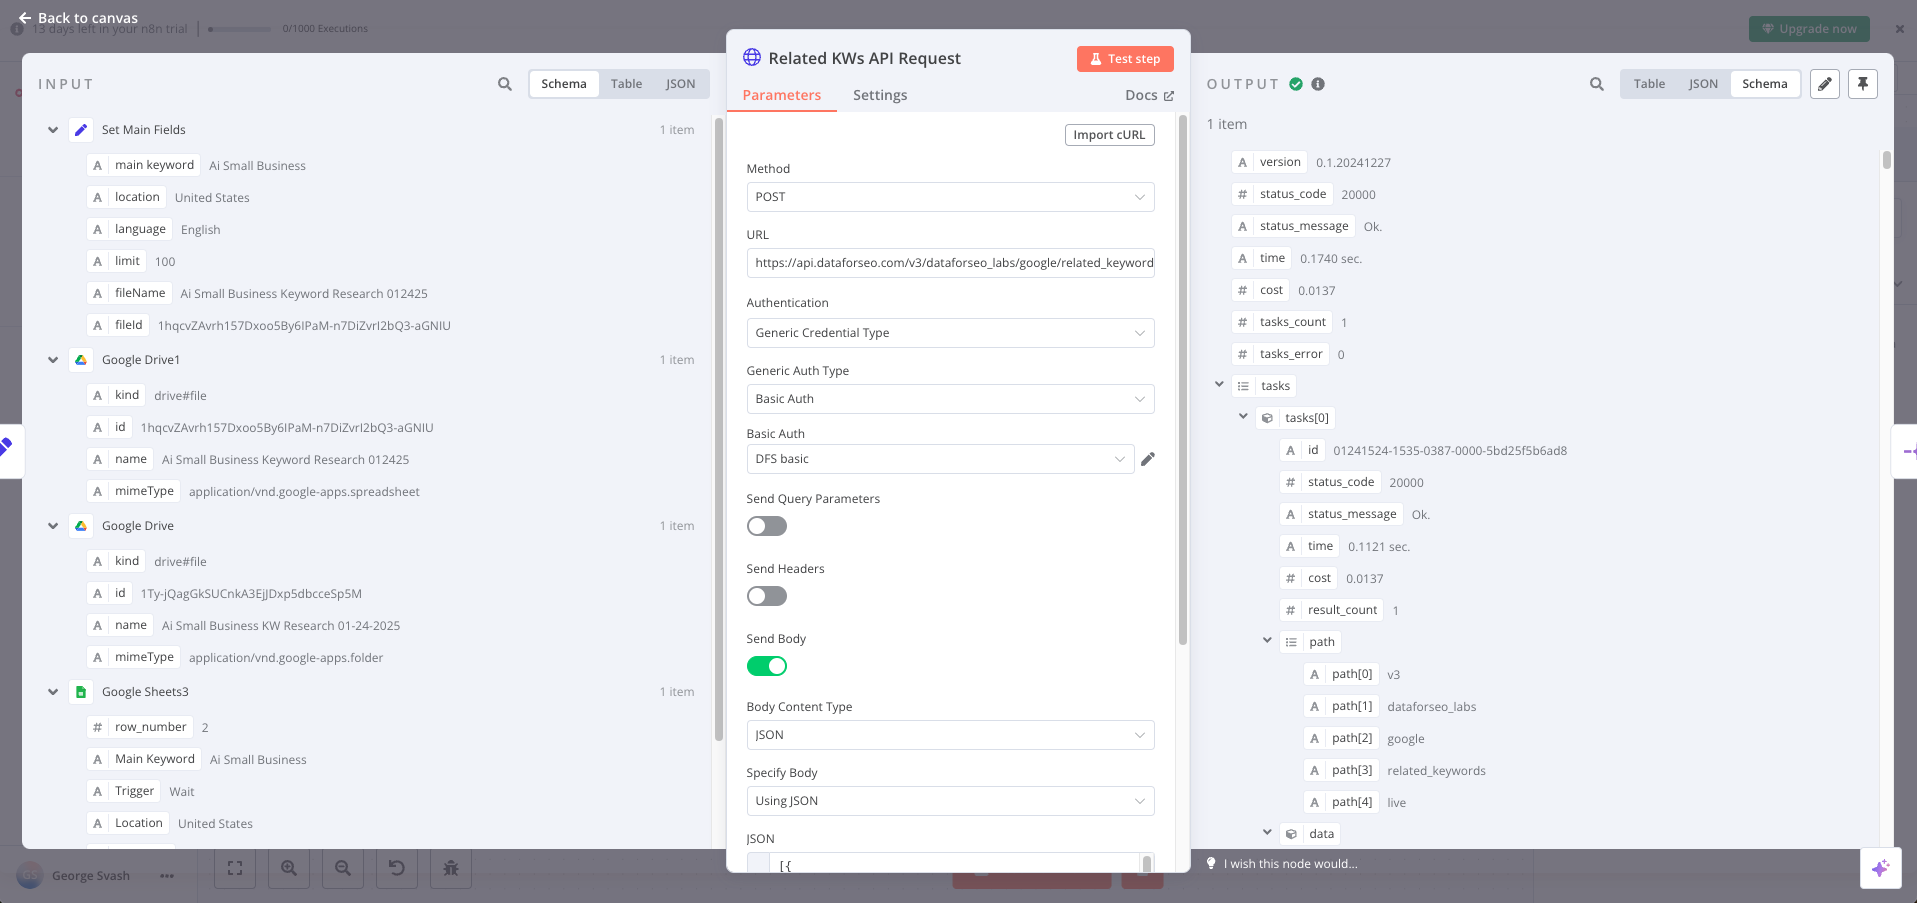The image size is (1917, 903).
Task: Click the Google Sheets3 node icon
Action: point(81,692)
